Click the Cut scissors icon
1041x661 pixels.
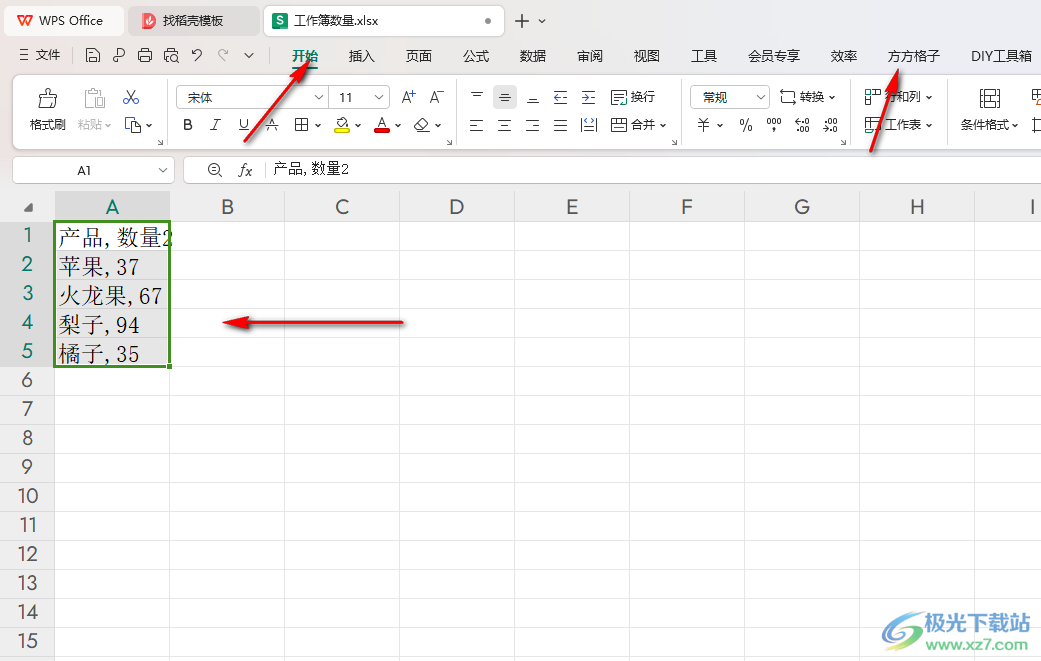tap(131, 98)
